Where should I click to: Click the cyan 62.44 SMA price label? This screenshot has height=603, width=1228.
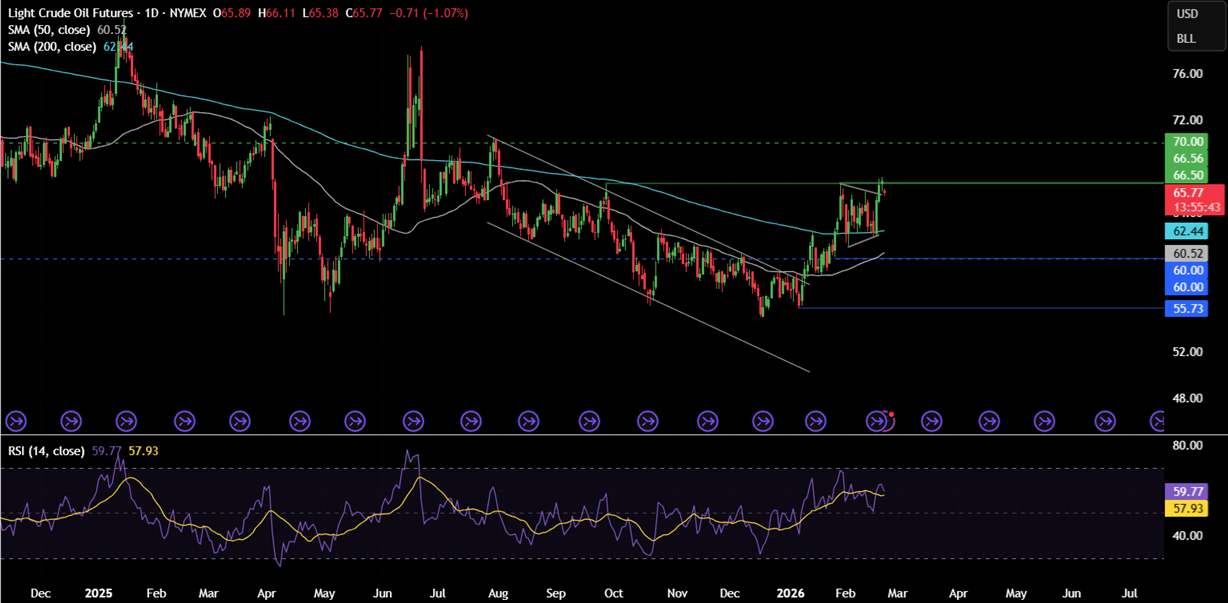1188,231
